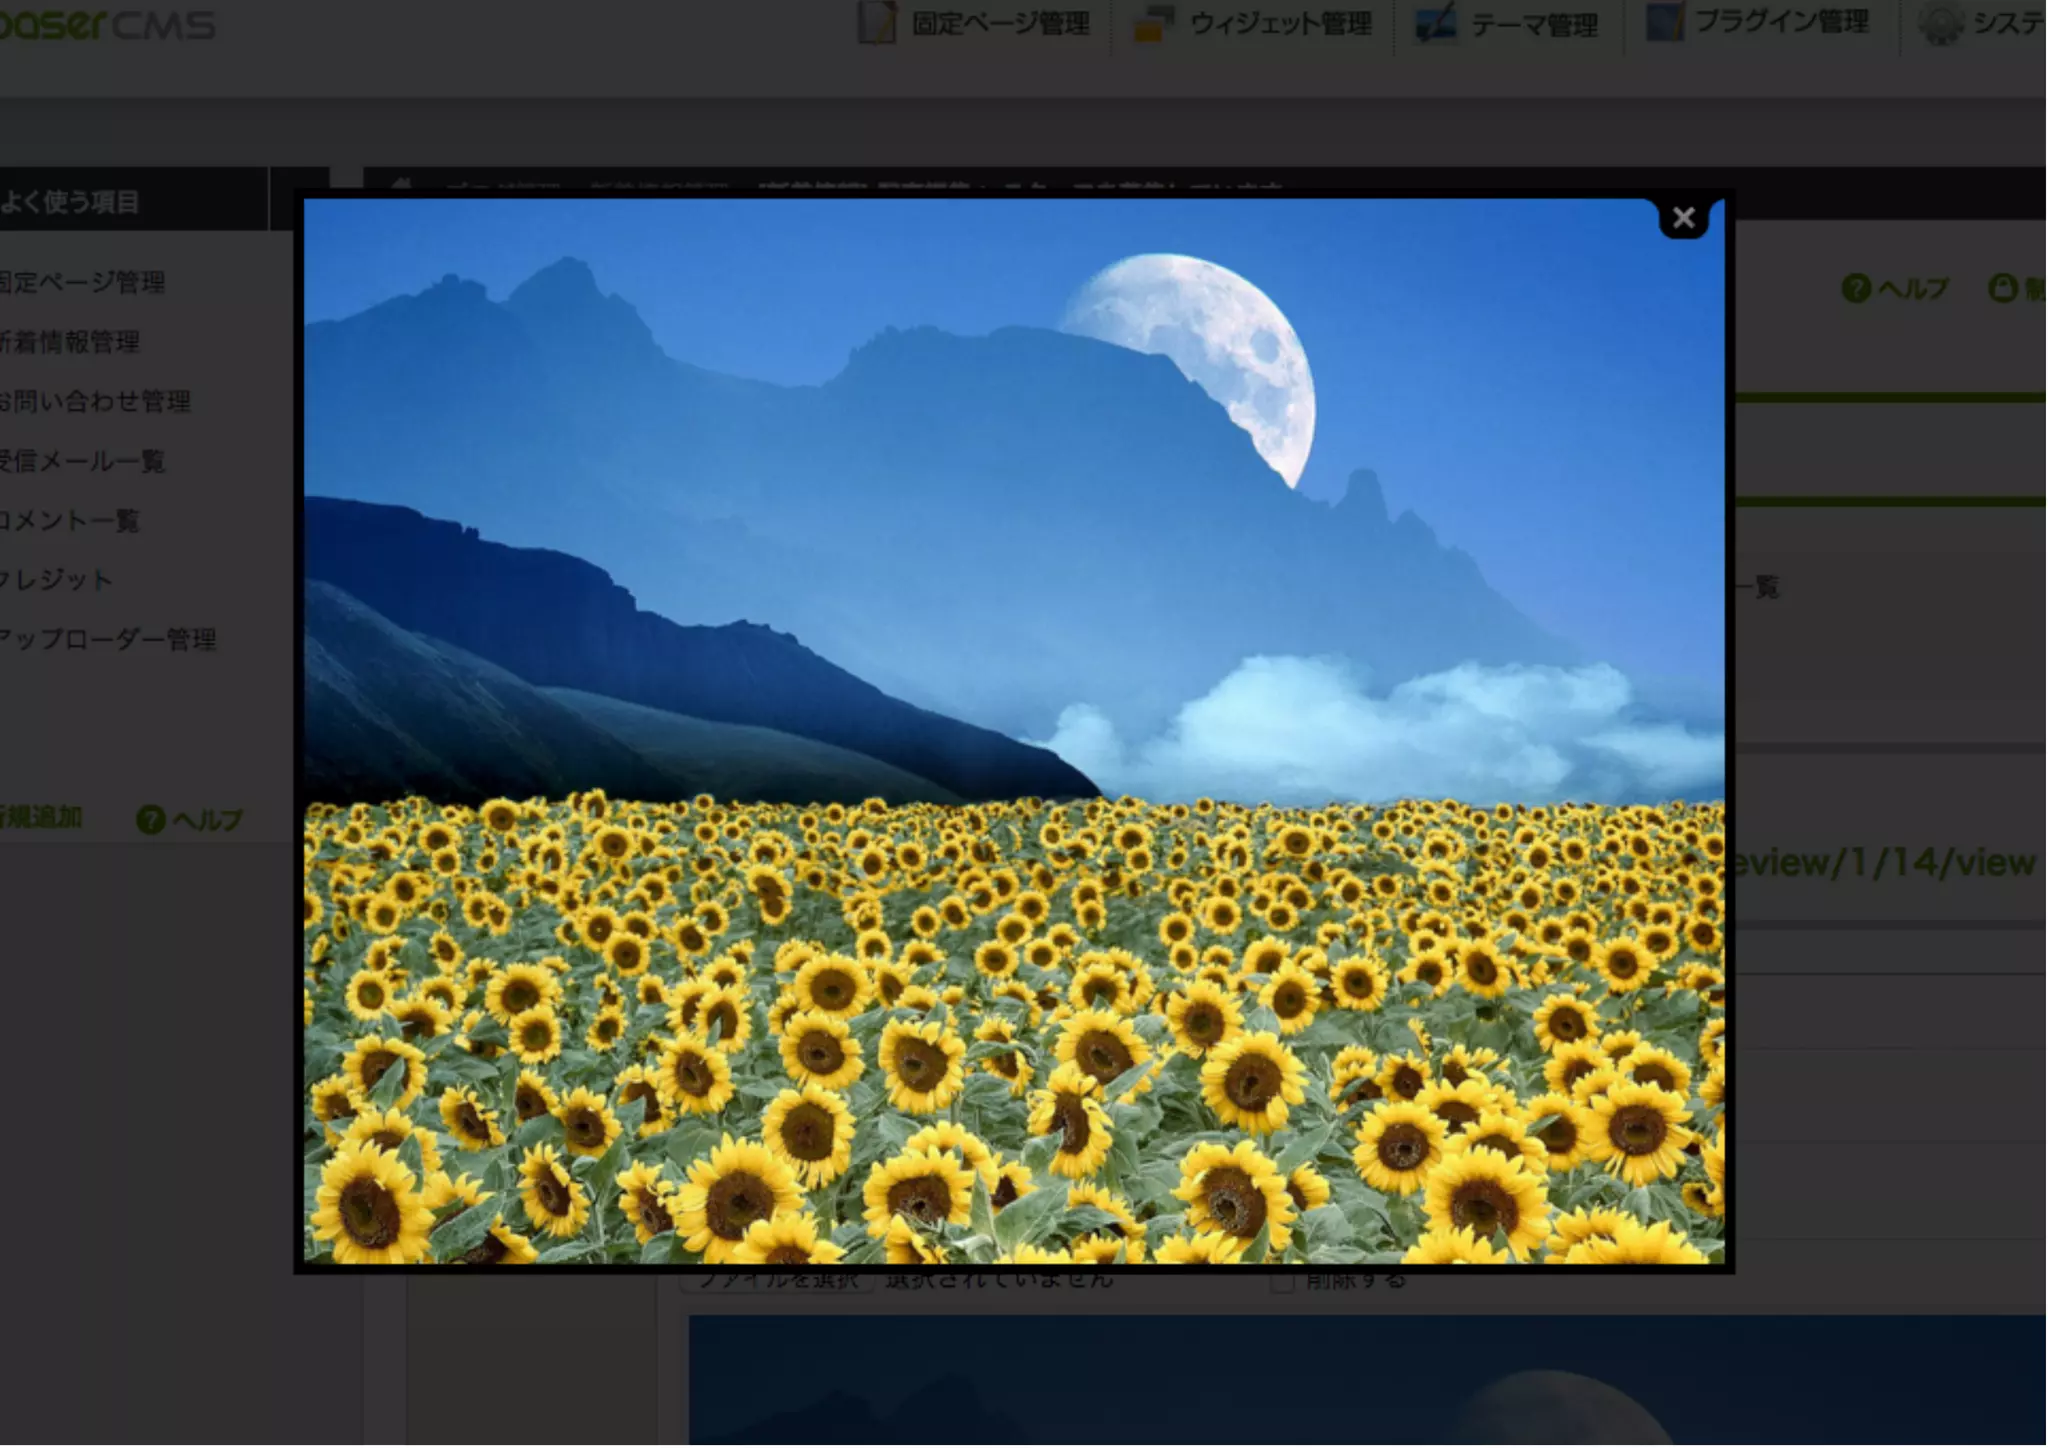Click the テーマ管理 theme icon
The image size is (2048, 1448).
(1435, 23)
